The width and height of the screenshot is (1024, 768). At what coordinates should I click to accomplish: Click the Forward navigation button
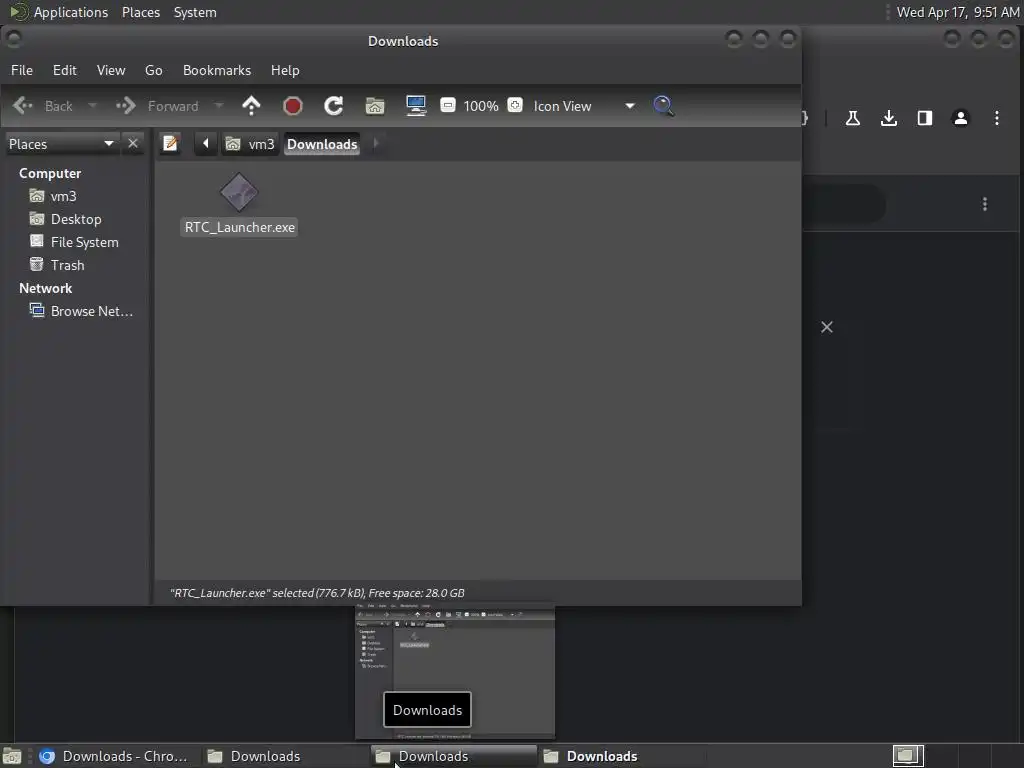pyautogui.click(x=157, y=106)
